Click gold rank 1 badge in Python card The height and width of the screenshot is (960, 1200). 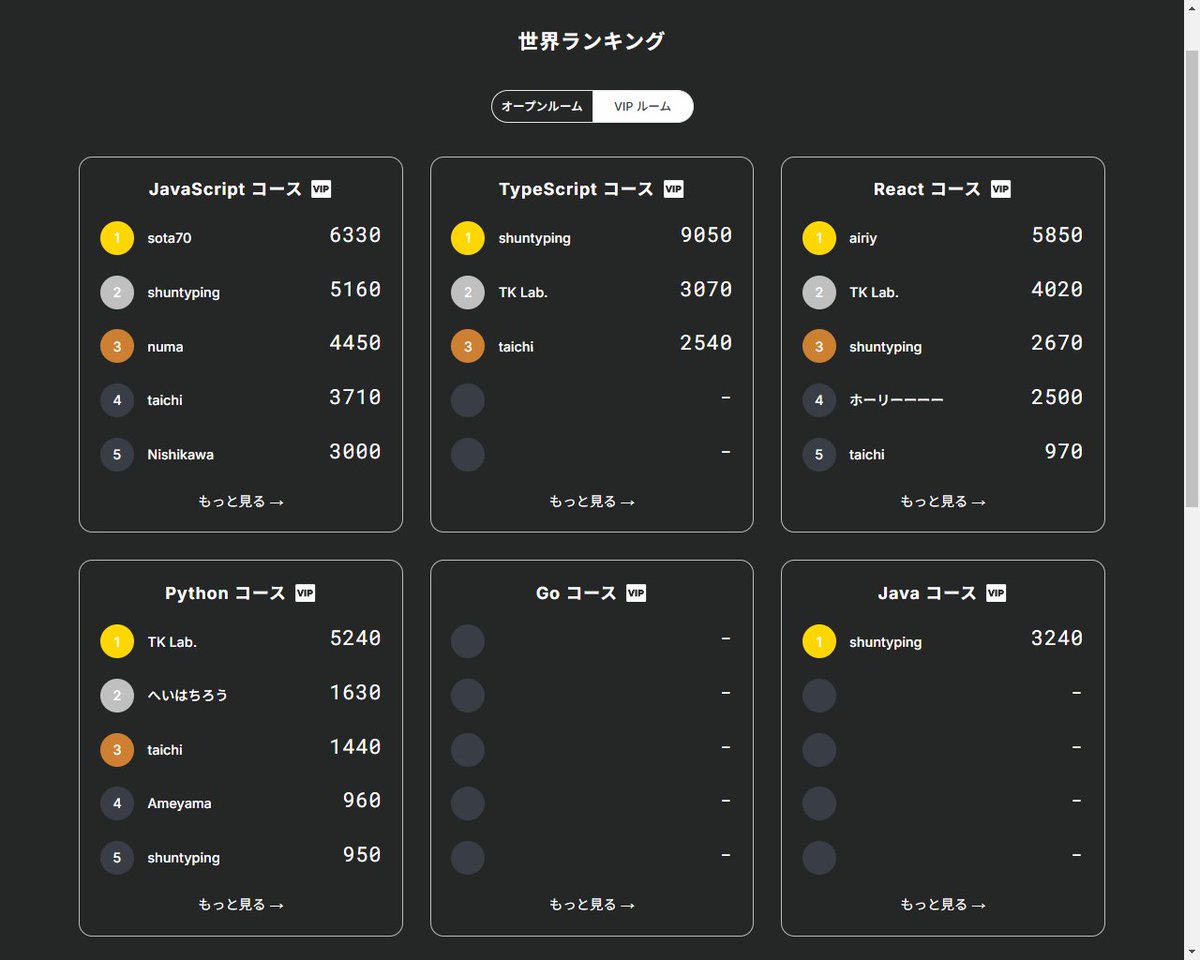click(x=117, y=641)
